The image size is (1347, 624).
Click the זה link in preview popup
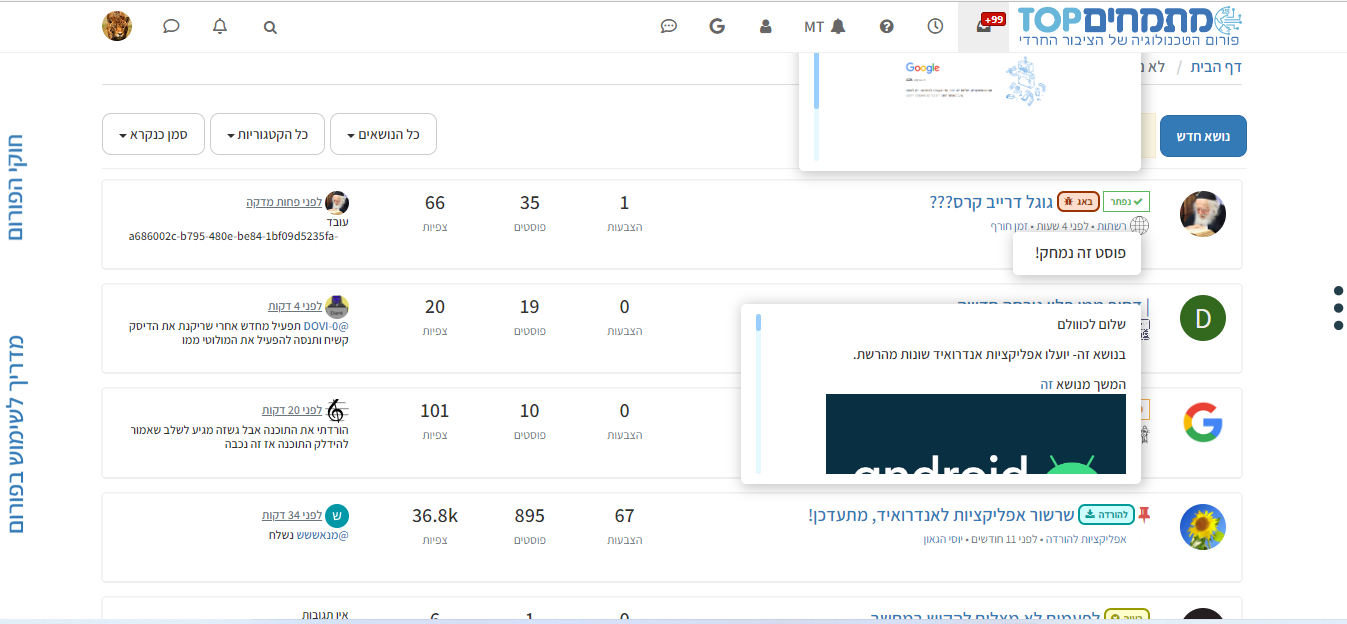click(1046, 384)
